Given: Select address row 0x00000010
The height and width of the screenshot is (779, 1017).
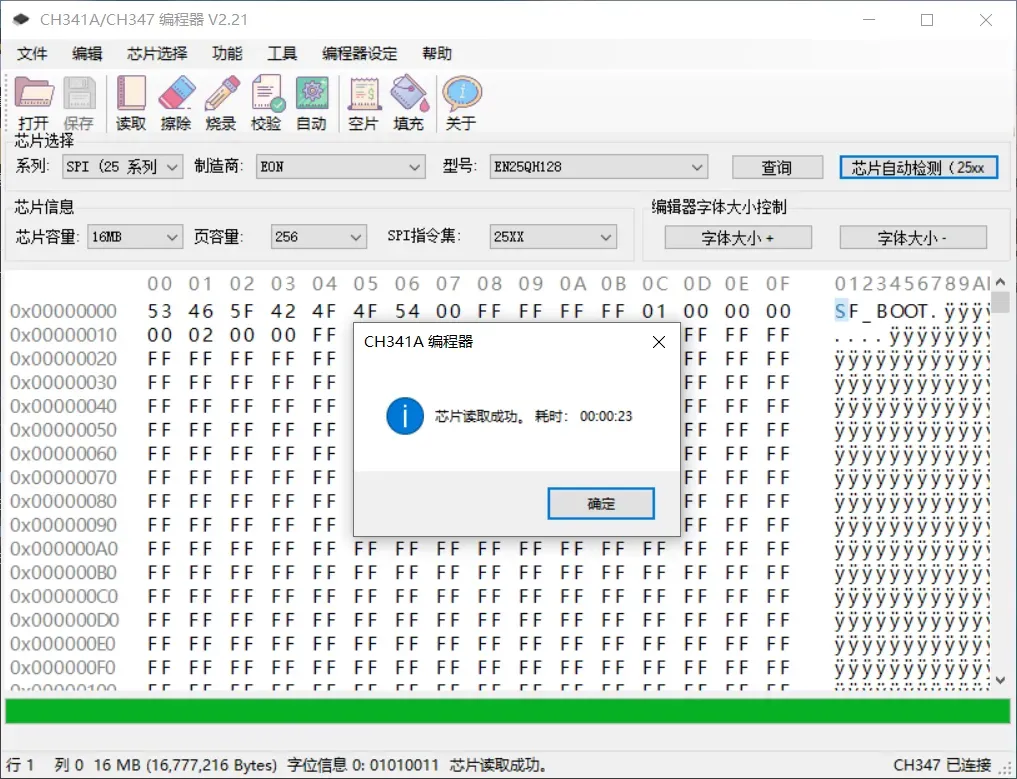Looking at the screenshot, I should pyautogui.click(x=64, y=335).
